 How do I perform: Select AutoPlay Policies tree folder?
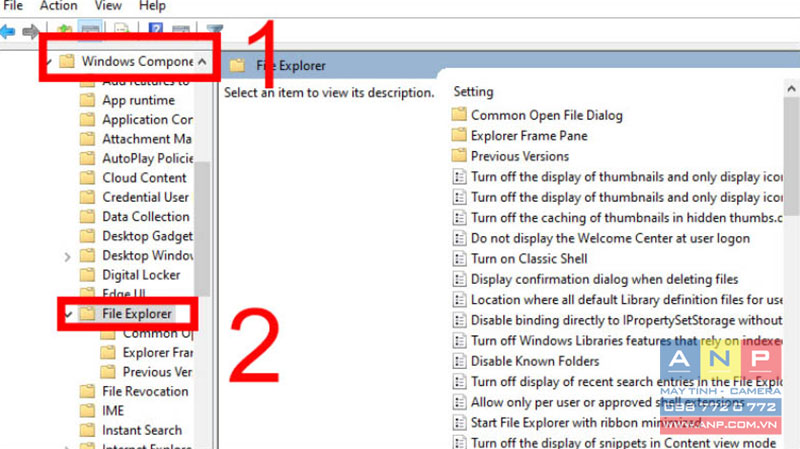tap(148, 158)
